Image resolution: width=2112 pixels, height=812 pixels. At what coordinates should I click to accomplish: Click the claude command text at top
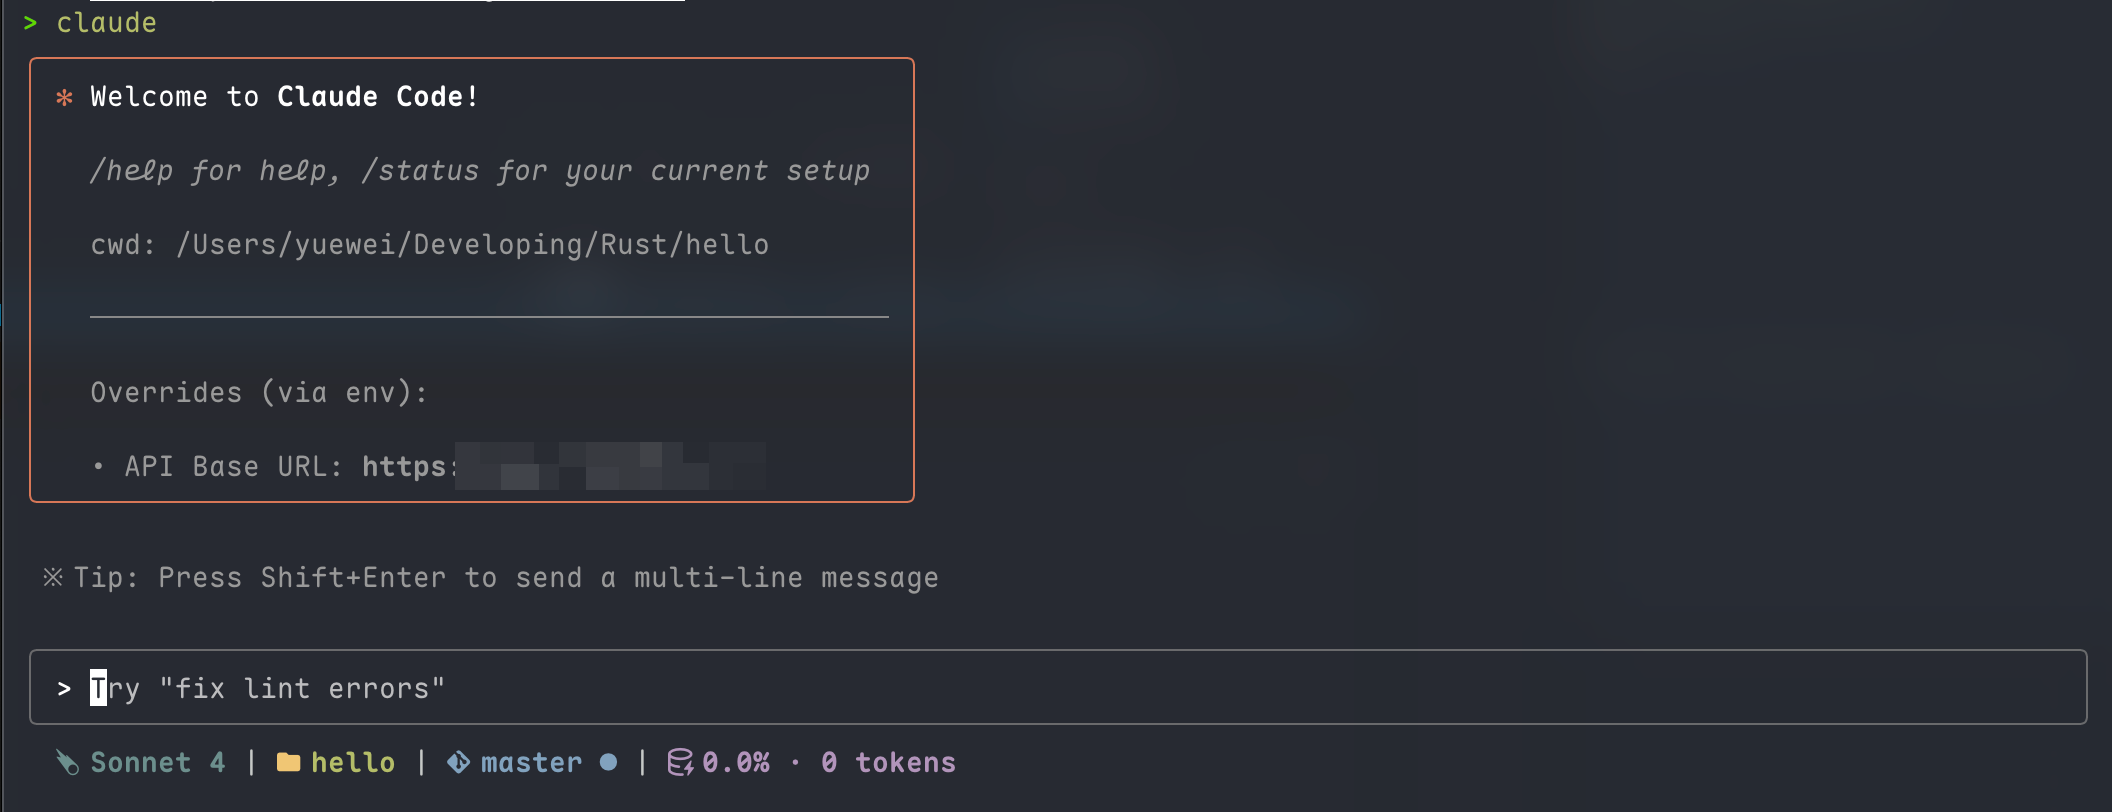(x=107, y=23)
